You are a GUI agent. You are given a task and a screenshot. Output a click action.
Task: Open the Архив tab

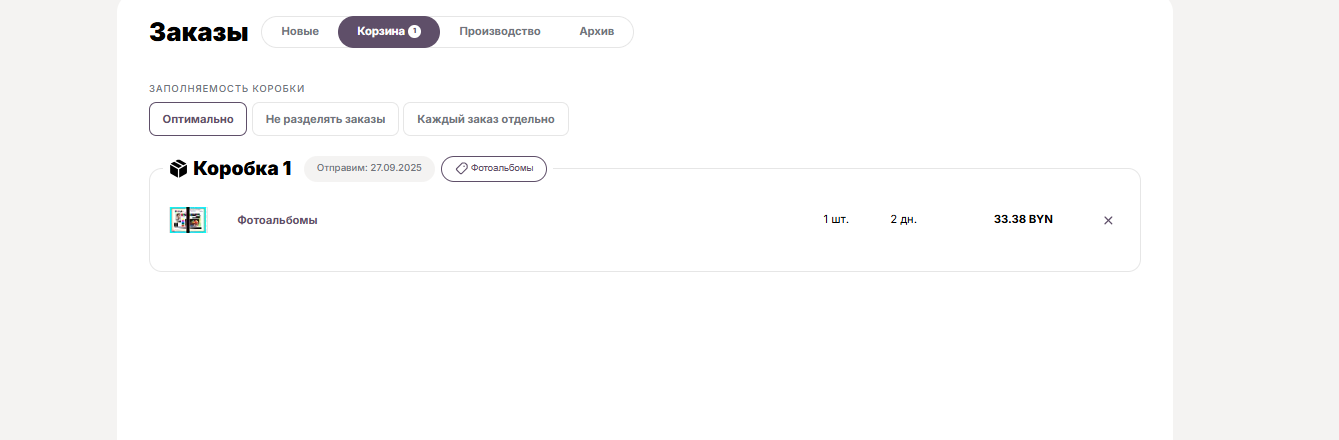point(596,31)
